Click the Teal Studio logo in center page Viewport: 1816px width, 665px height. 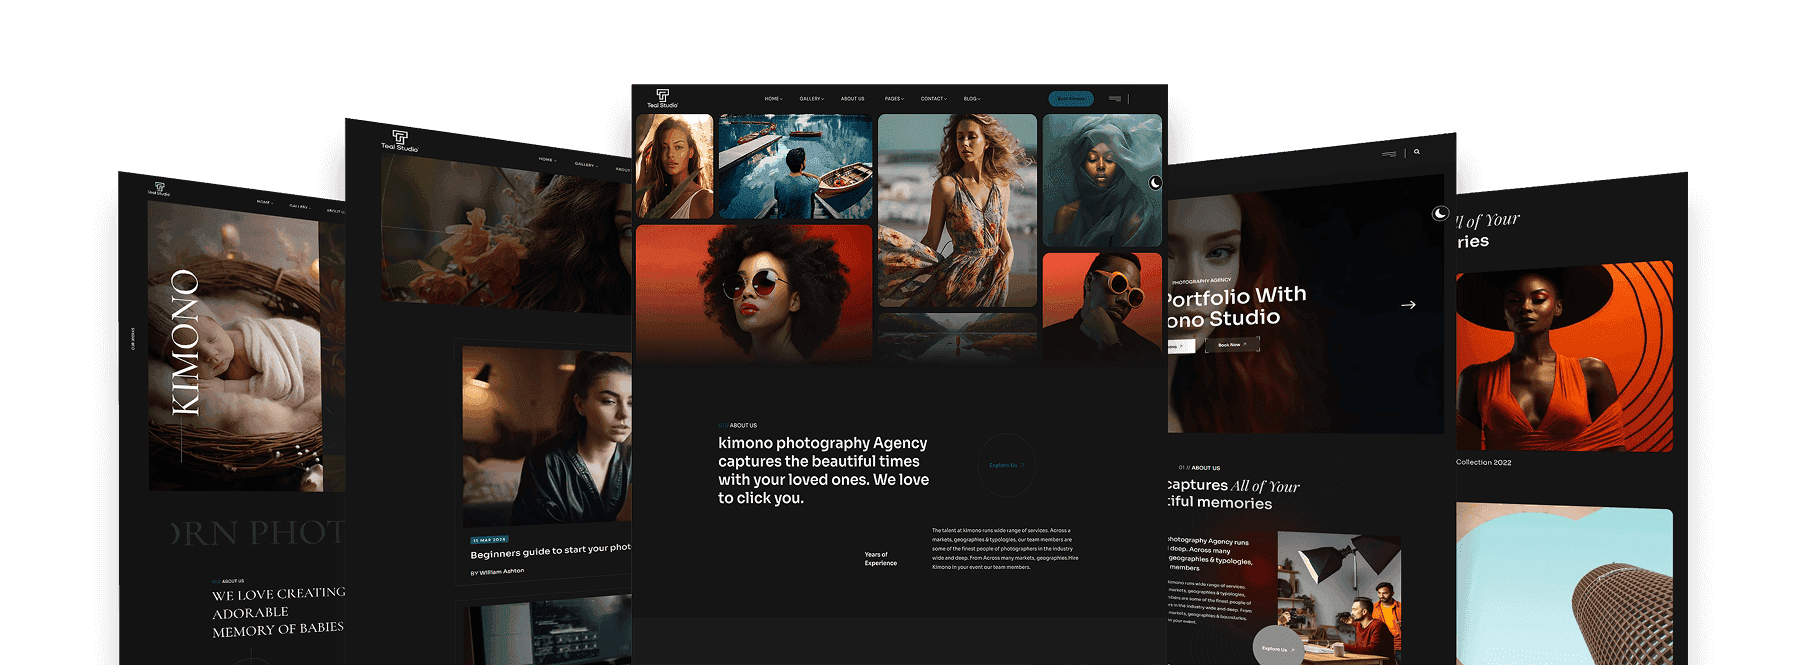pyautogui.click(x=662, y=98)
